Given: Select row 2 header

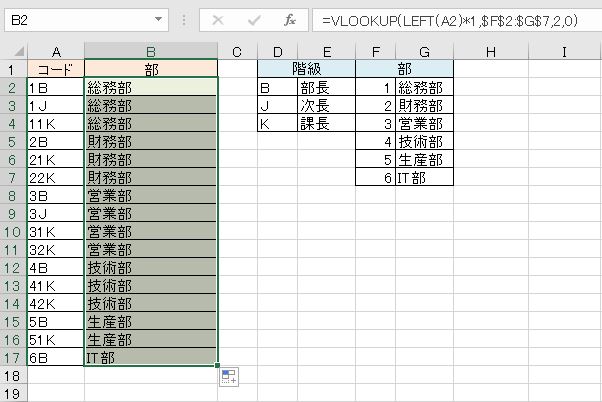Looking at the screenshot, I should [x=12, y=88].
